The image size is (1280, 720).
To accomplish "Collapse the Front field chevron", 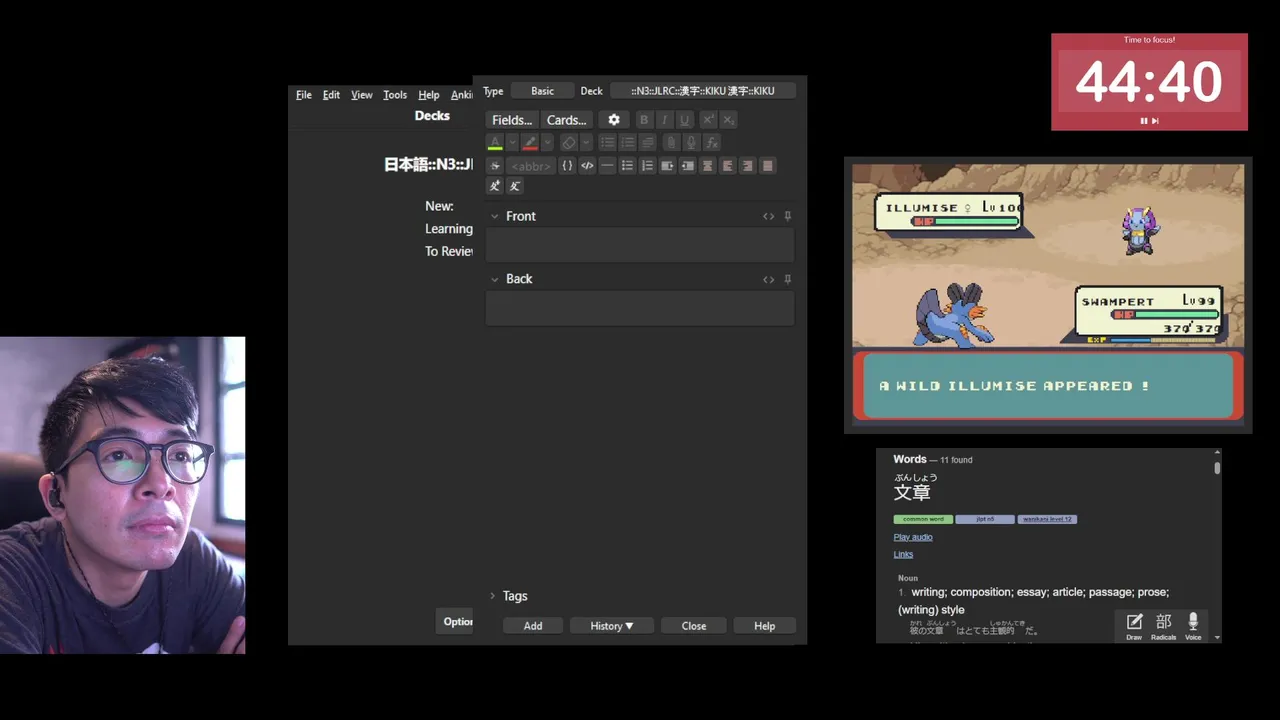I will tap(494, 216).
